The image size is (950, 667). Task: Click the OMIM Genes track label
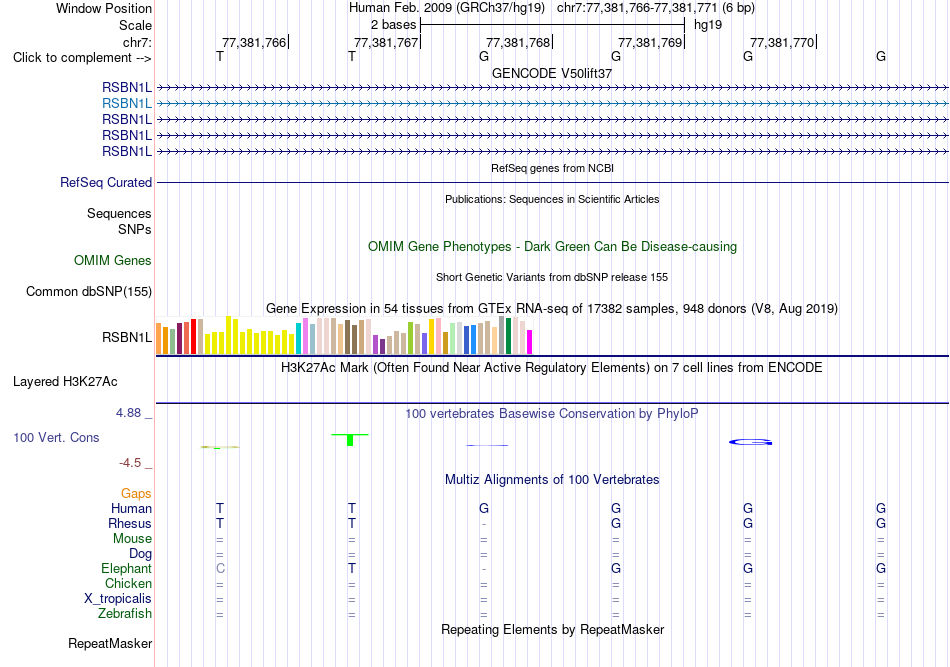113,260
